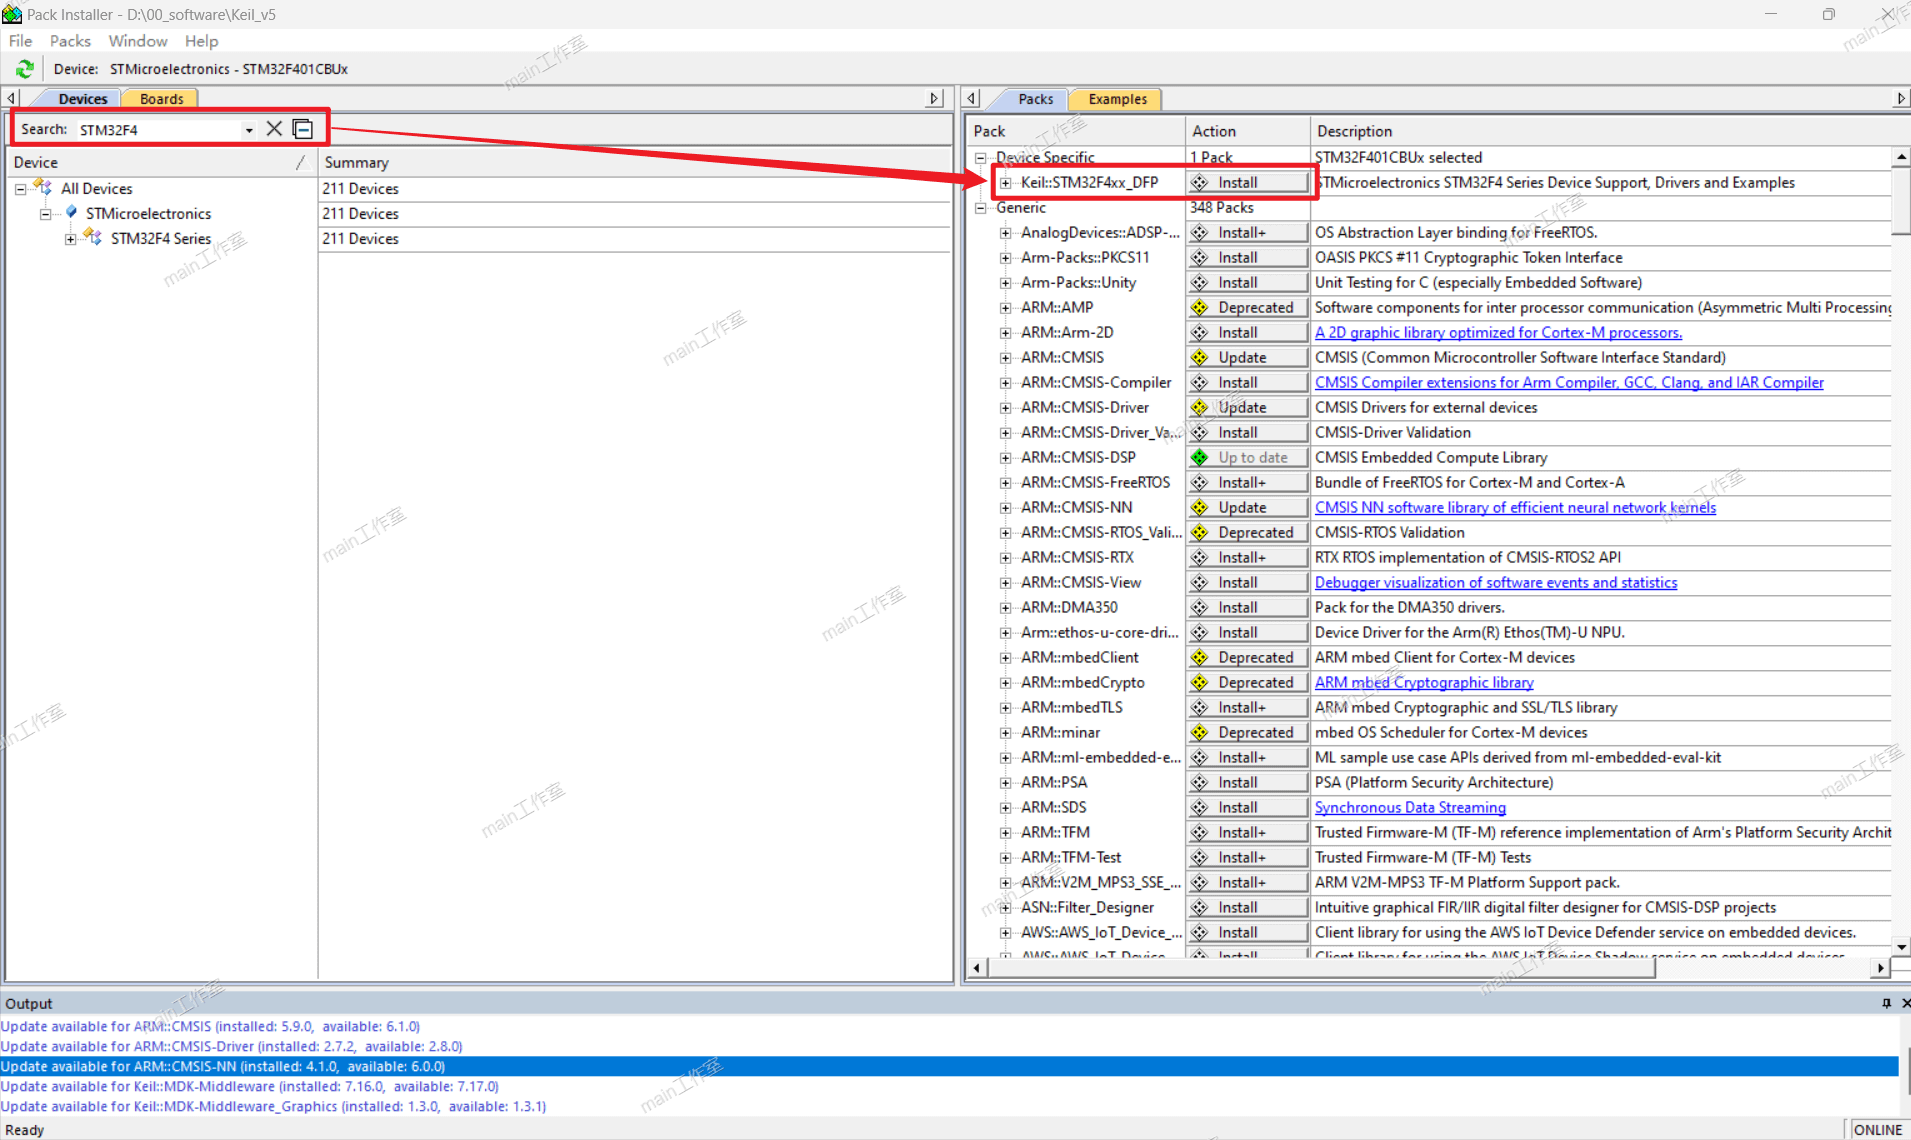Collapse the Generic packs group

point(981,208)
